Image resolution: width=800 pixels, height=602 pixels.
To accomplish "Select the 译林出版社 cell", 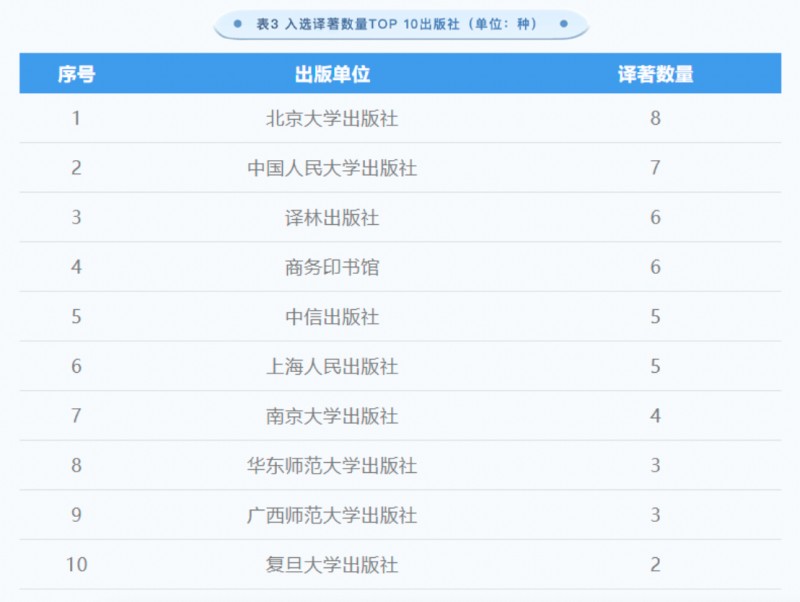I will 332,217.
